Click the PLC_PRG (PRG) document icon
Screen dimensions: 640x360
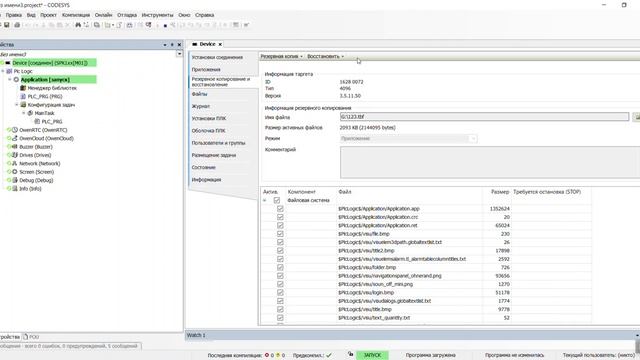(23, 96)
